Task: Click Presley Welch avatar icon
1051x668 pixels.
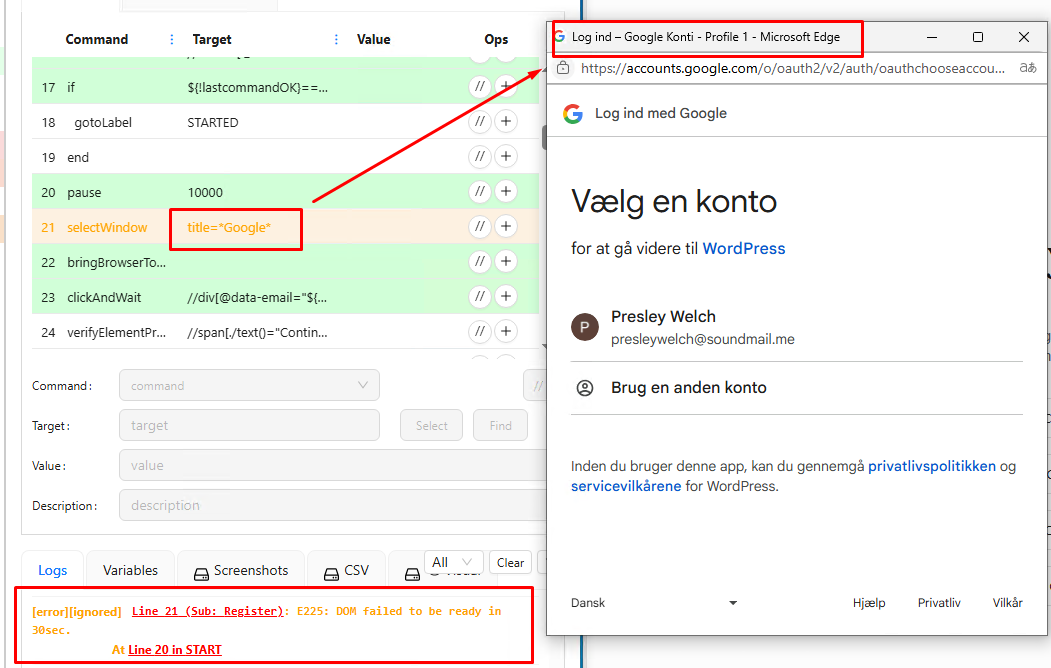Action: coord(584,327)
